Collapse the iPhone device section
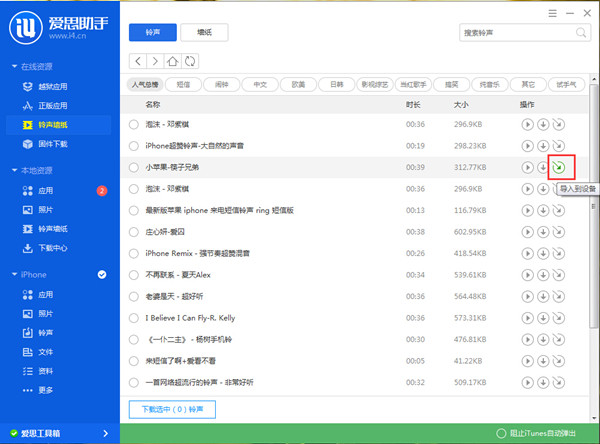600x444 pixels. (13, 274)
